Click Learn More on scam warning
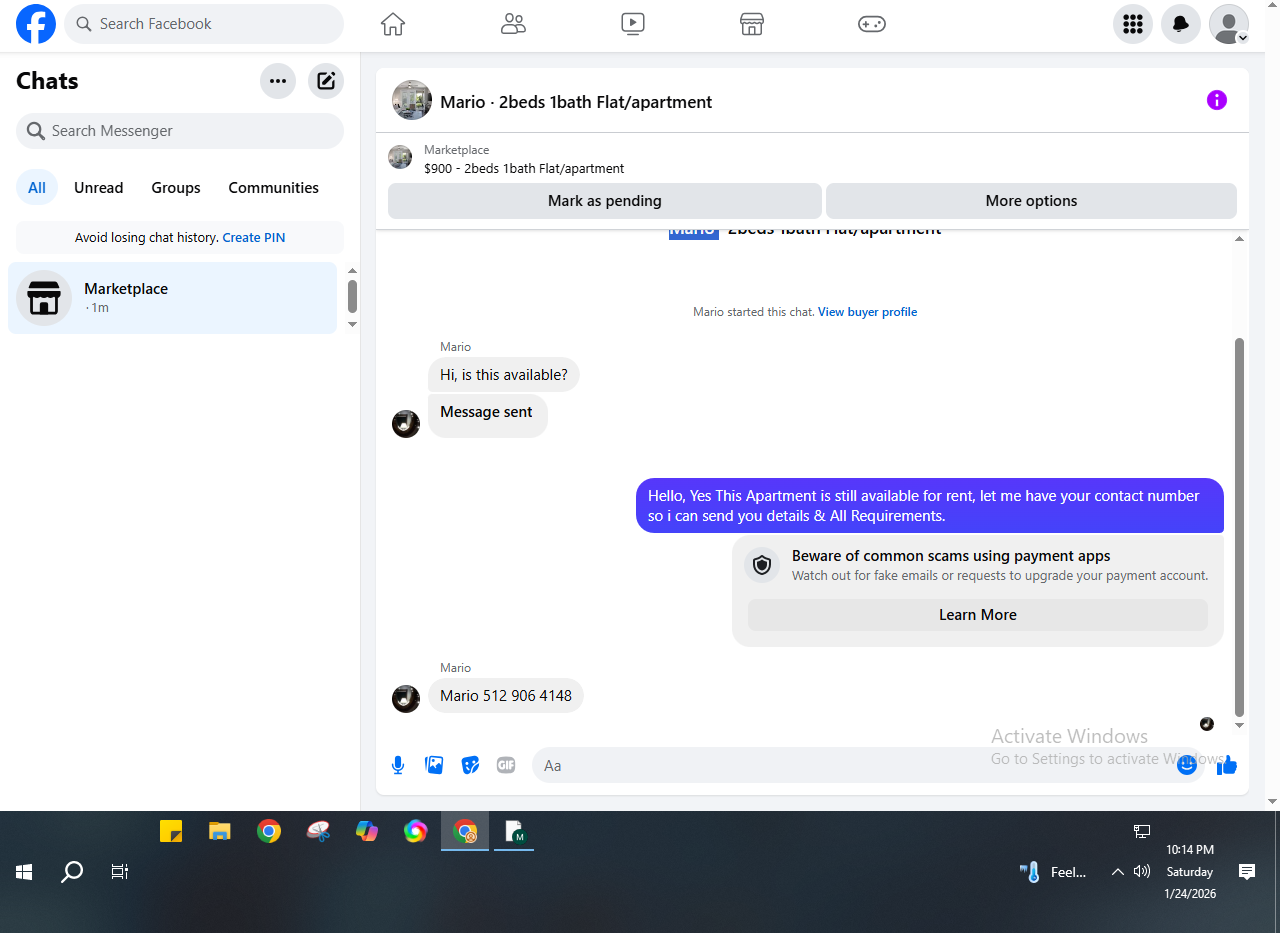The image size is (1280, 933). click(x=978, y=615)
